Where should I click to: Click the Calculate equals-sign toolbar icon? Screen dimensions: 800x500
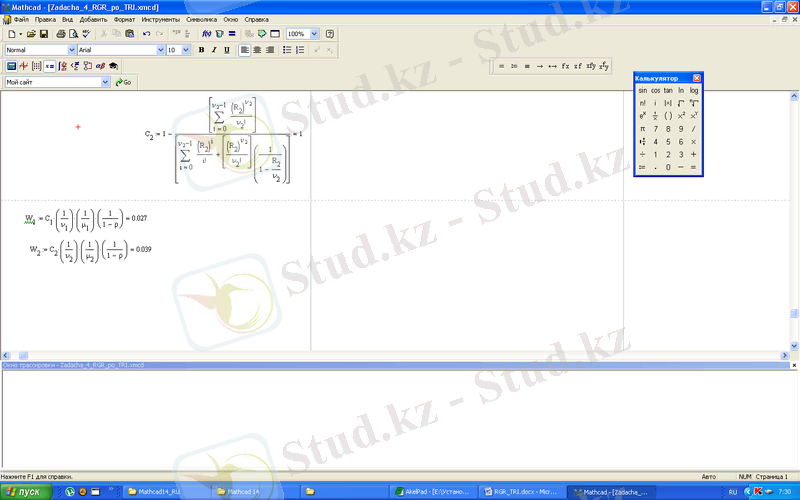pyautogui.click(x=232, y=34)
